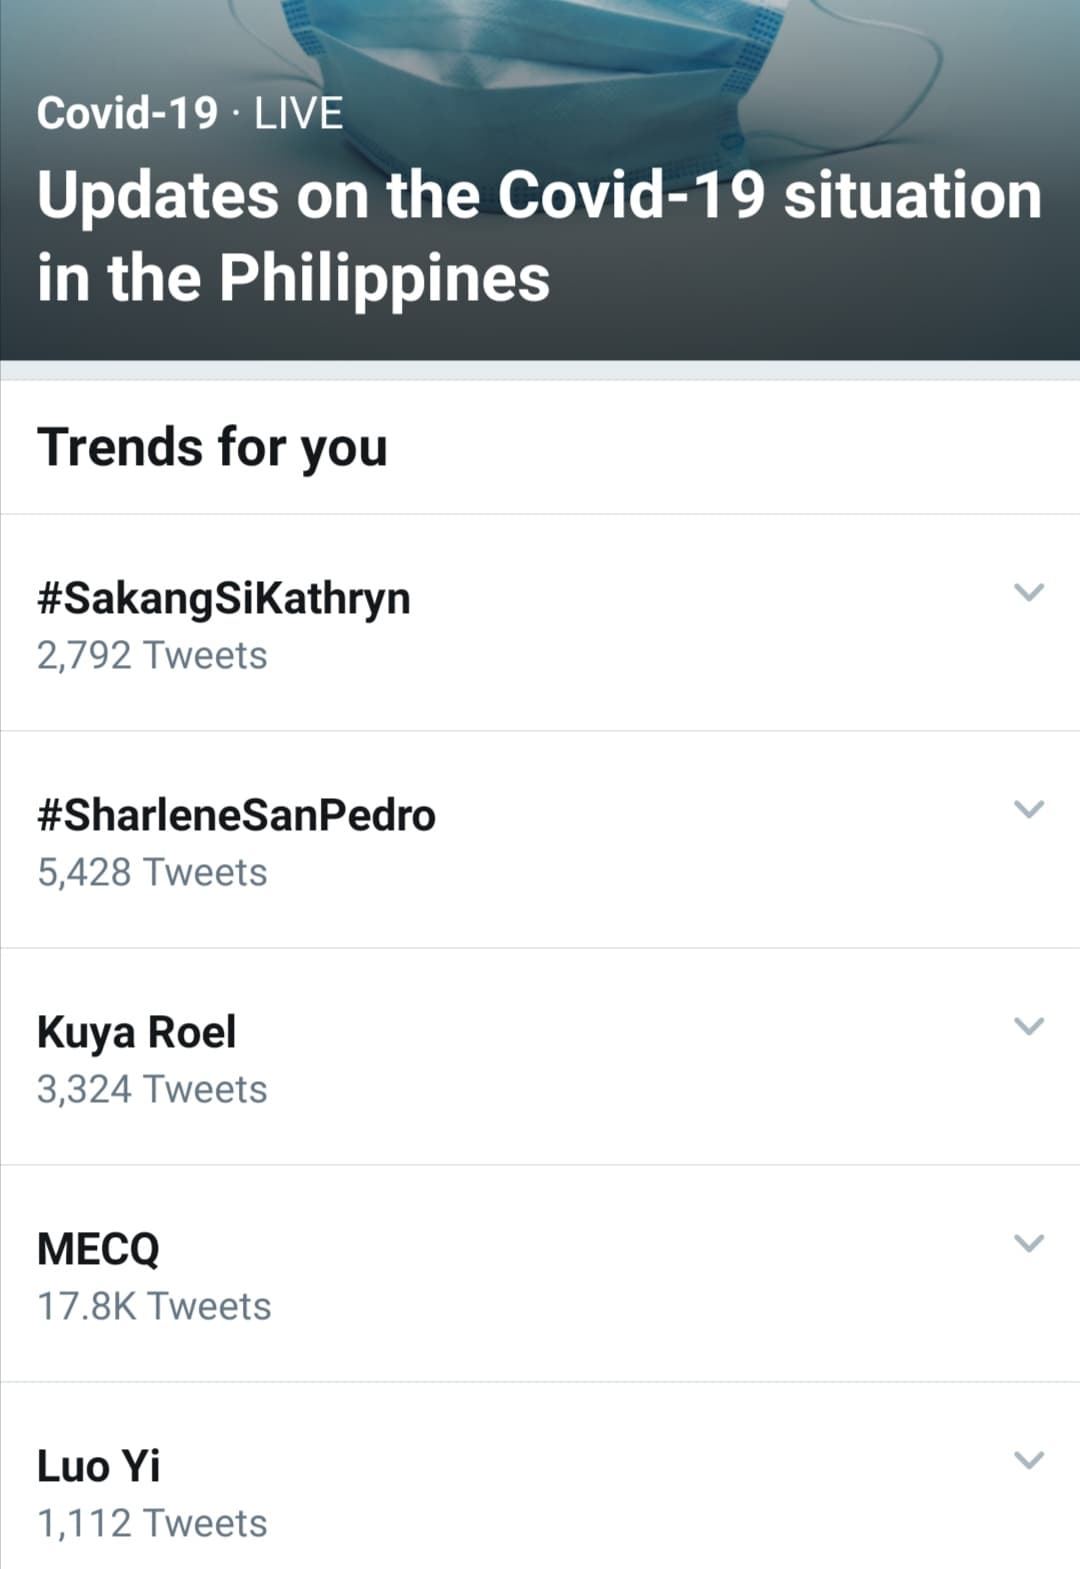This screenshot has width=1080, height=1569.
Task: Expand options chevron for #SakangSiKathryn trend
Action: point(1029,592)
